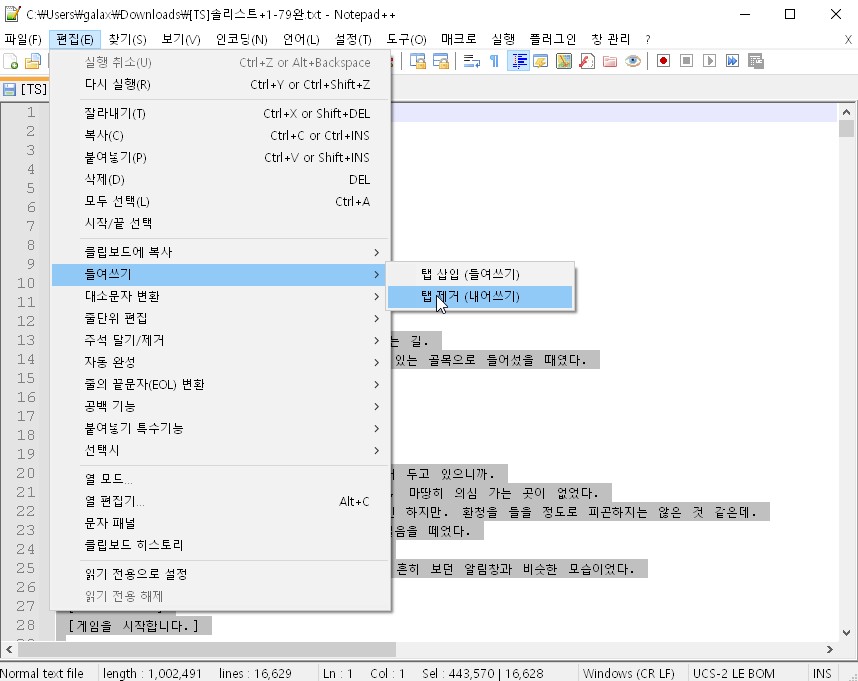Screen dimensions: 858x681
Task: Click vertical scrollbar down arrow
Action: click(x=847, y=633)
